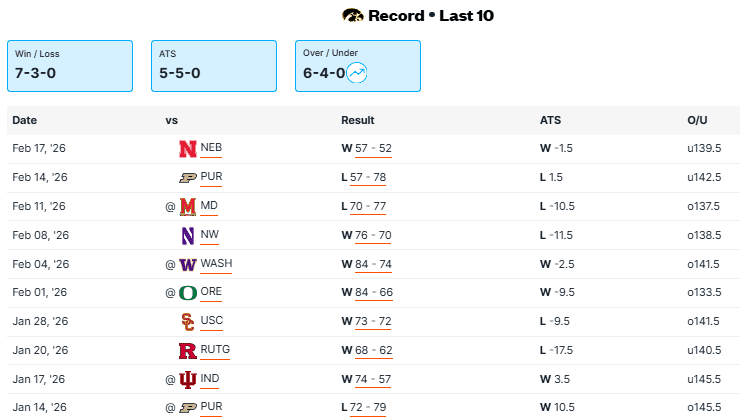This screenshot has width=740, height=419.
Task: Open the NEB team link
Action: (211, 149)
